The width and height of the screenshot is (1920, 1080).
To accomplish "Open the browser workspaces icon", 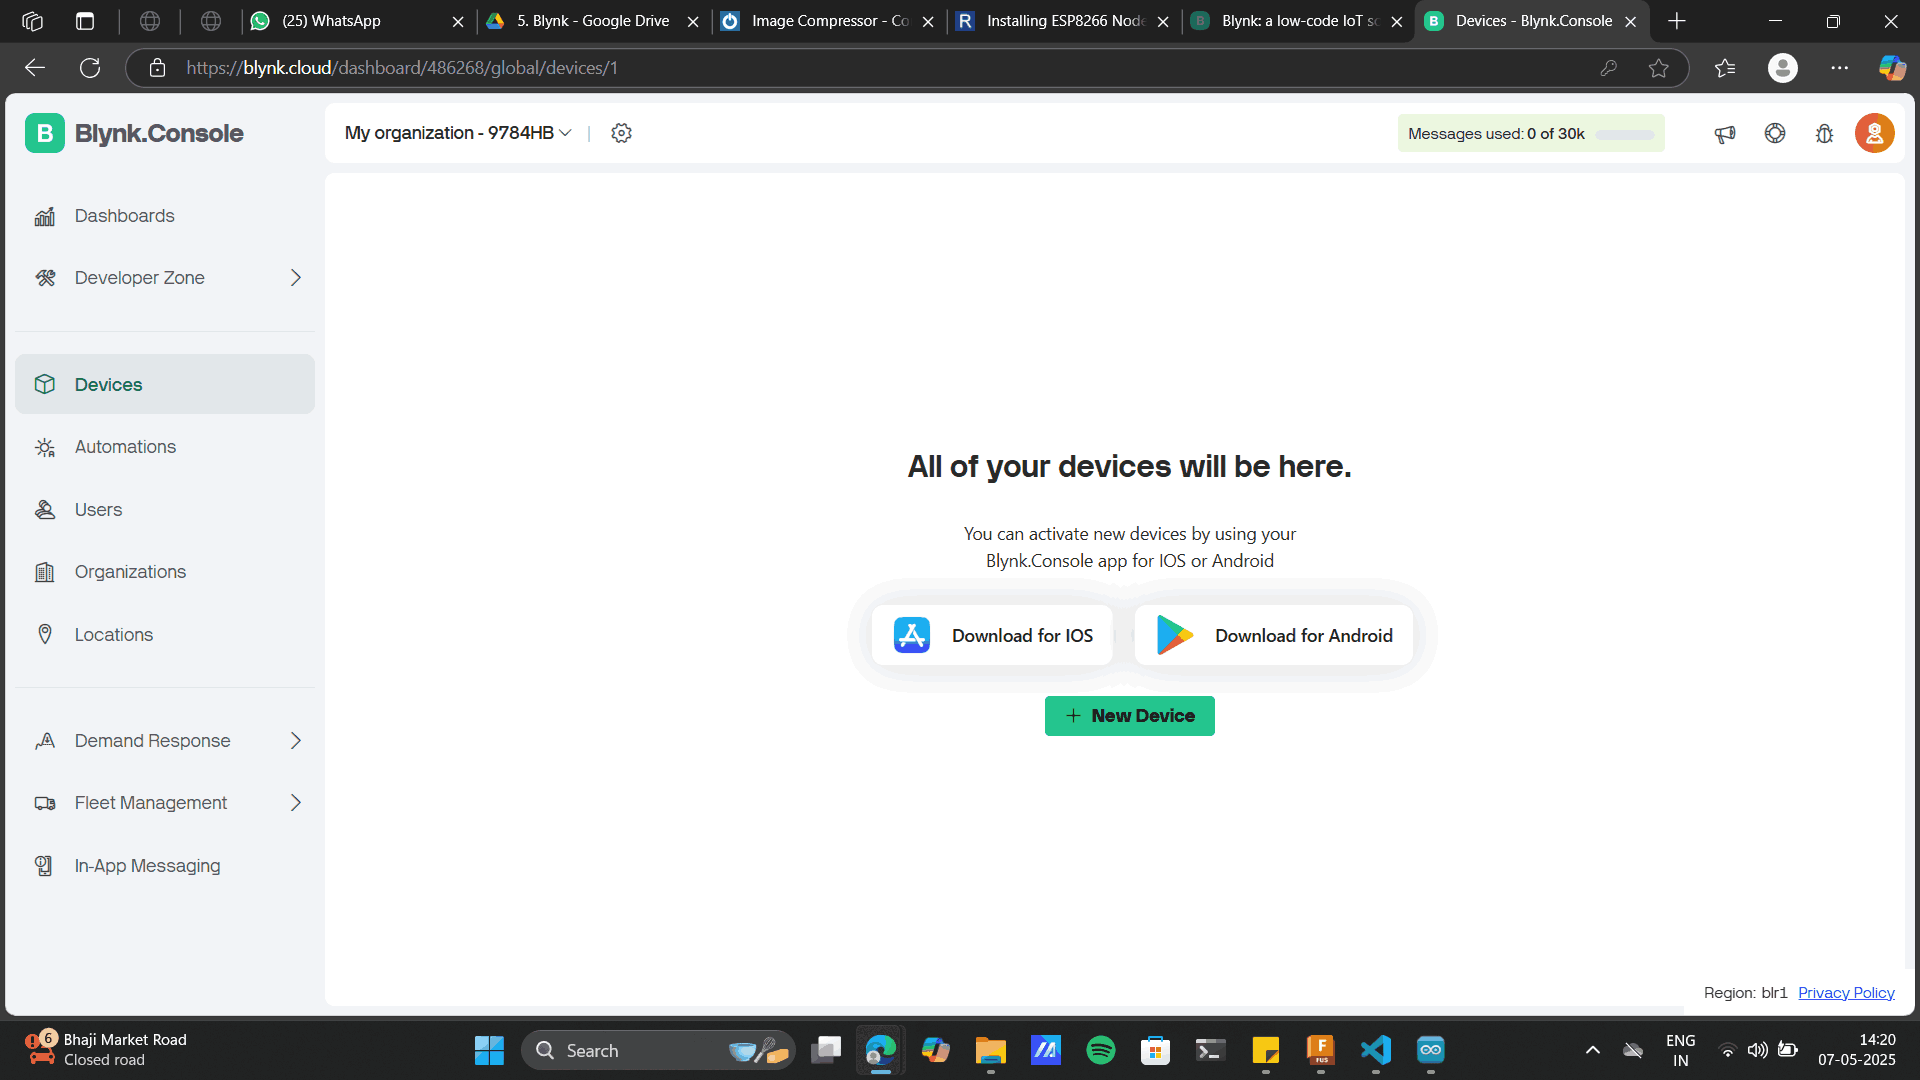I will (x=32, y=21).
